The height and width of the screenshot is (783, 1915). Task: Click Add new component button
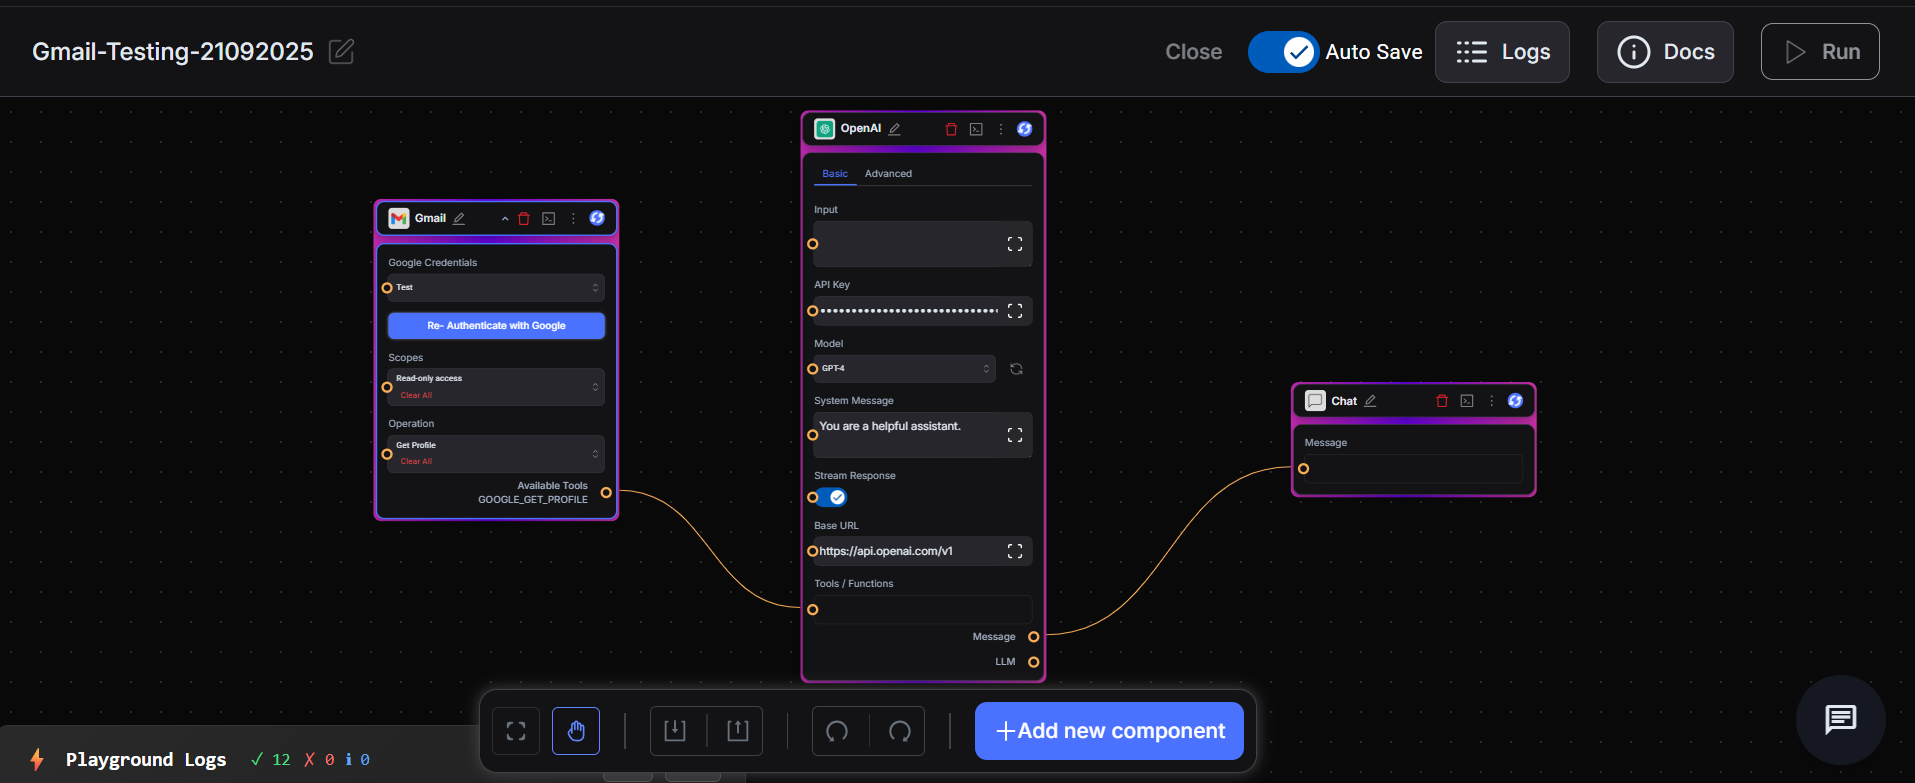pos(1109,731)
